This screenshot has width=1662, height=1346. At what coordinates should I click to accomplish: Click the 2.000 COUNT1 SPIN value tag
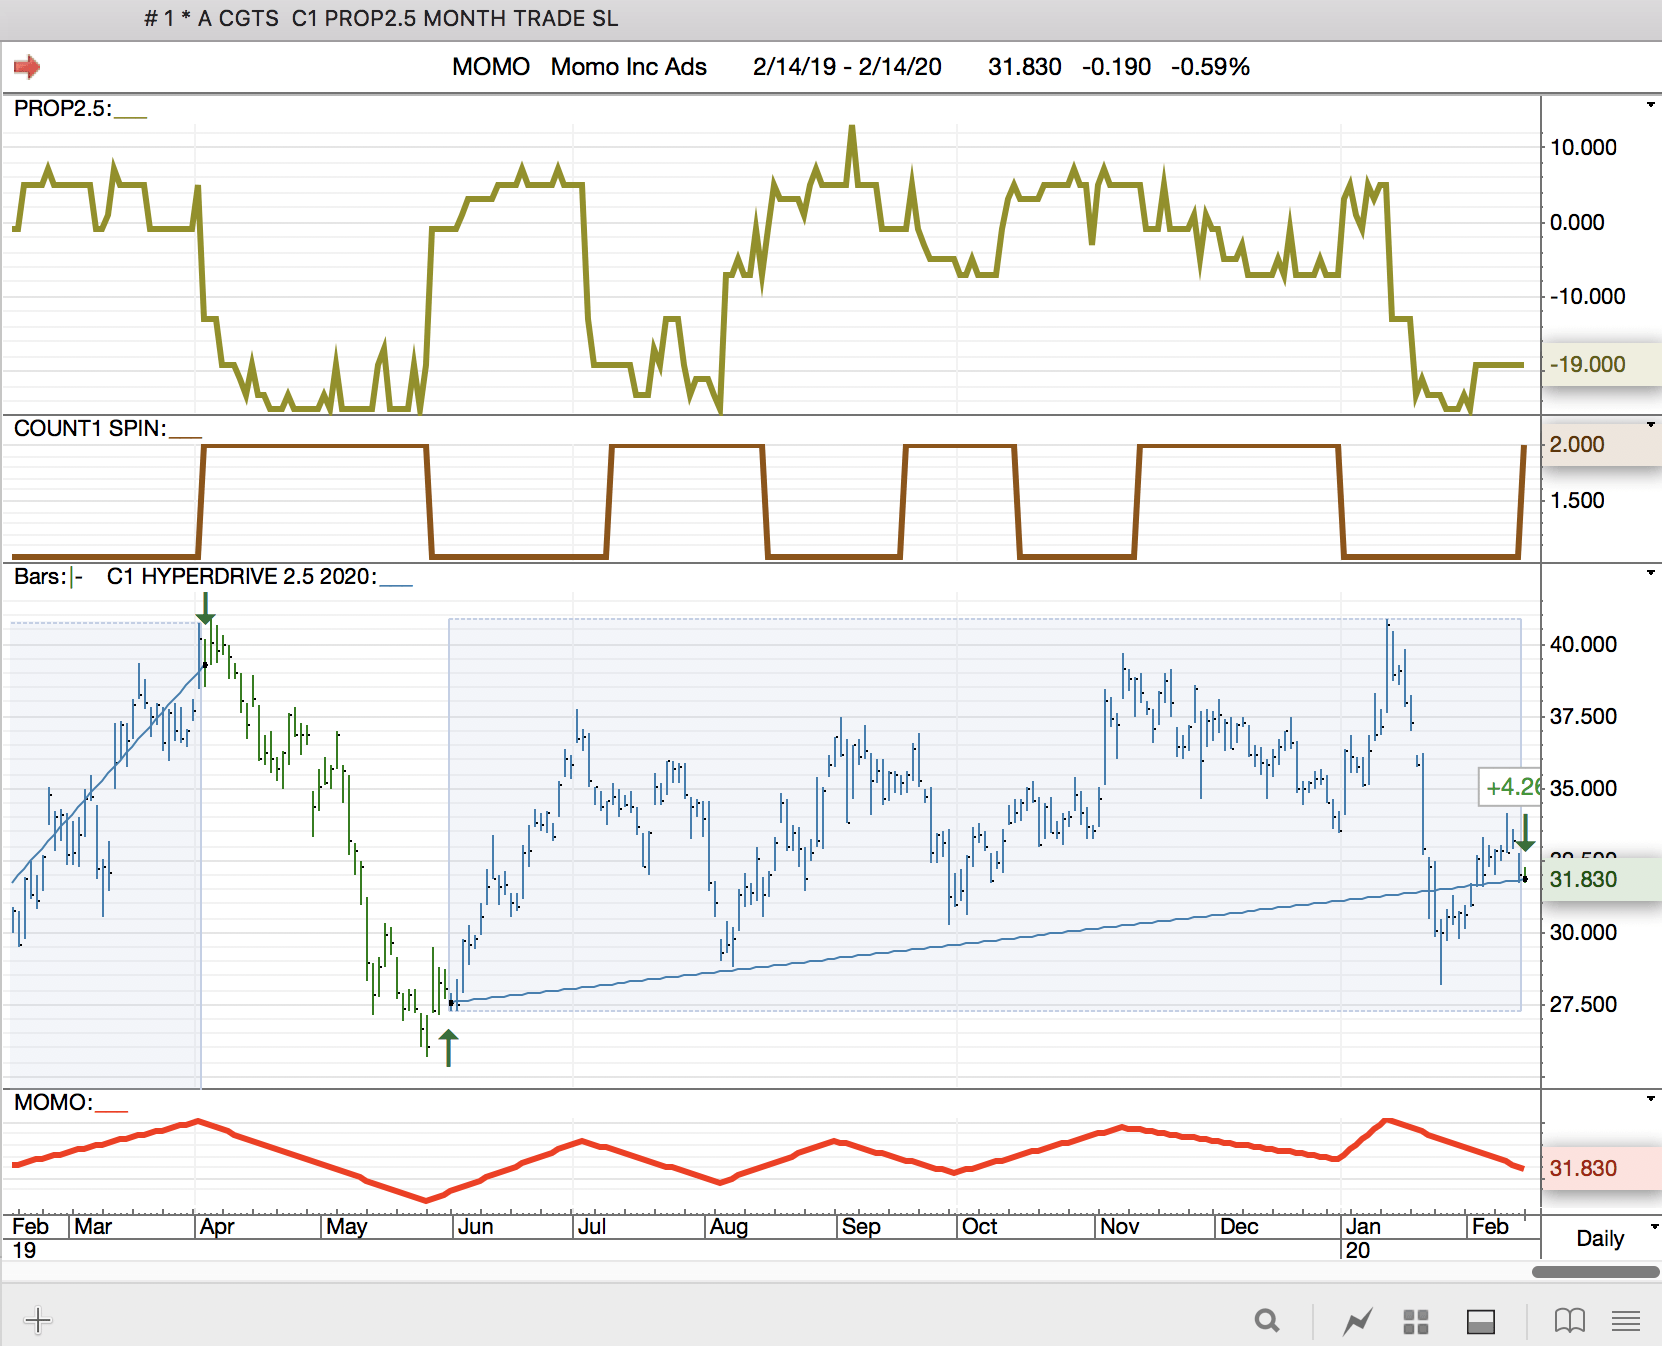[1601, 444]
